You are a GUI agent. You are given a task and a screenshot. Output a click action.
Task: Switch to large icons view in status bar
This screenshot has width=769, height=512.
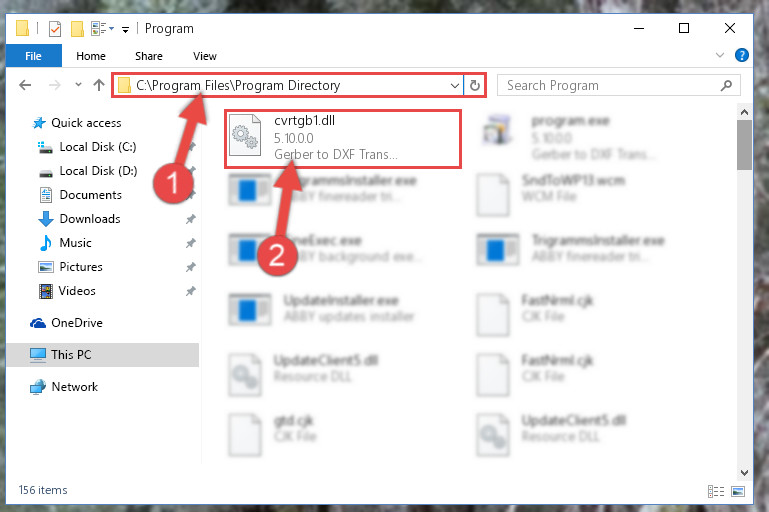[x=738, y=491]
